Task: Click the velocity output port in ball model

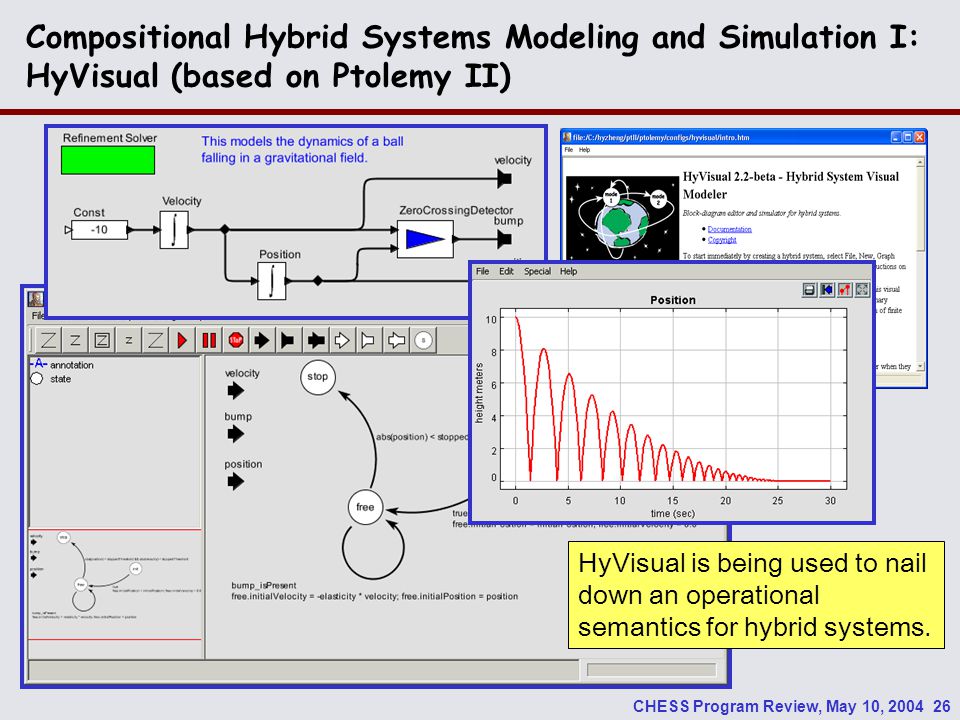Action: (504, 179)
